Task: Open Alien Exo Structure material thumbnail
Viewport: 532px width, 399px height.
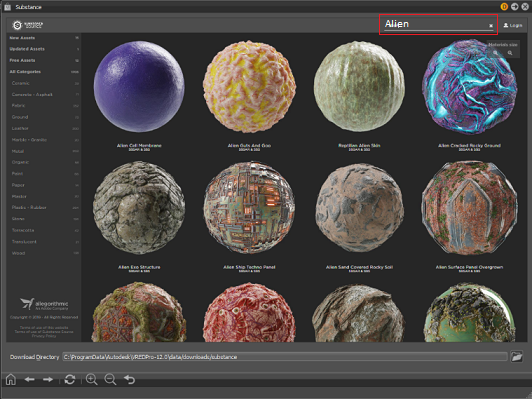Action: tap(139, 208)
